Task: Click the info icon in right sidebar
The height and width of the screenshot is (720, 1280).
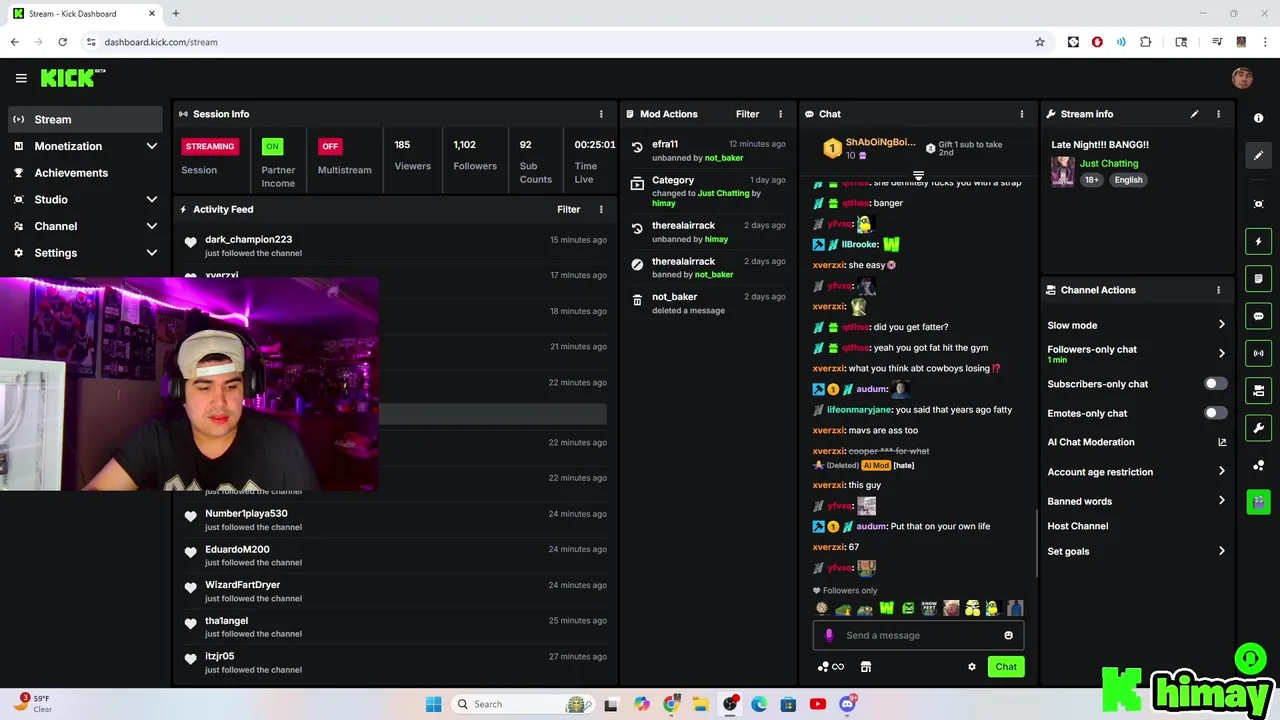Action: [x=1258, y=118]
